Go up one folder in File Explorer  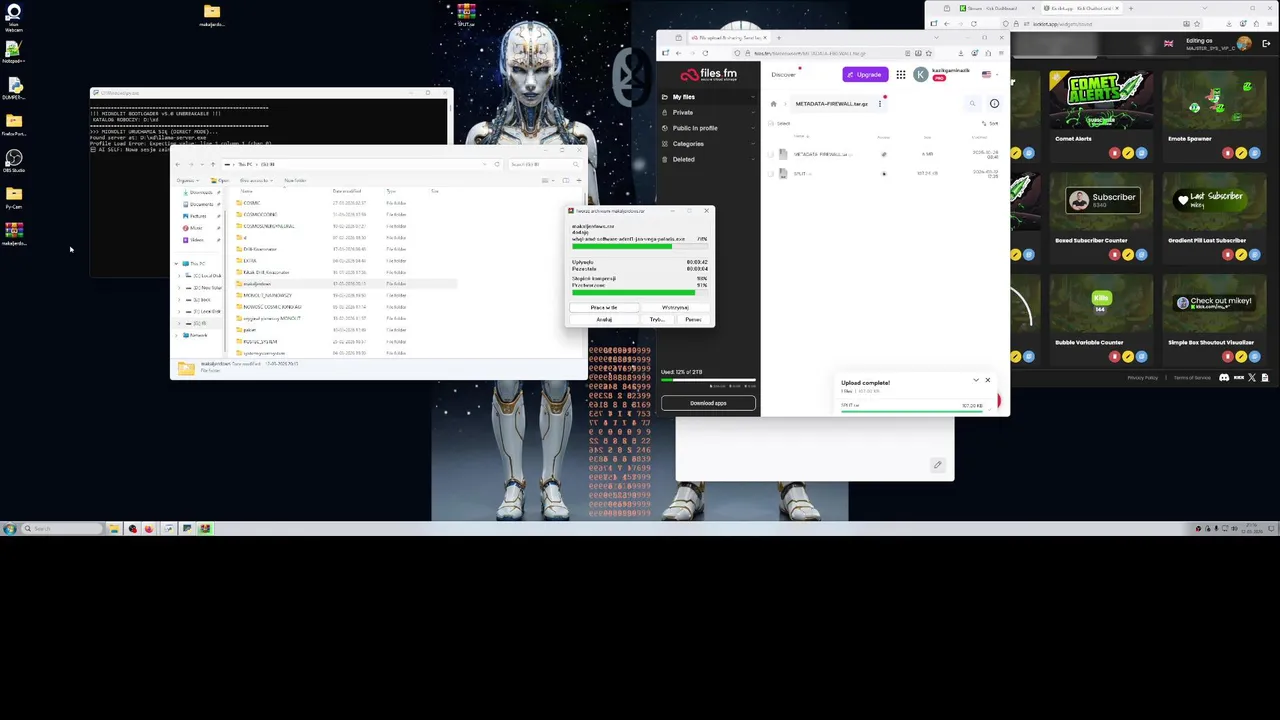[x=212, y=164]
